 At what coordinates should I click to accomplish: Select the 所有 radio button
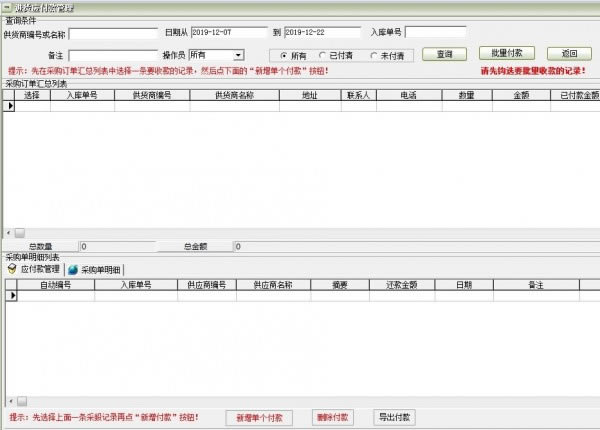(x=284, y=55)
